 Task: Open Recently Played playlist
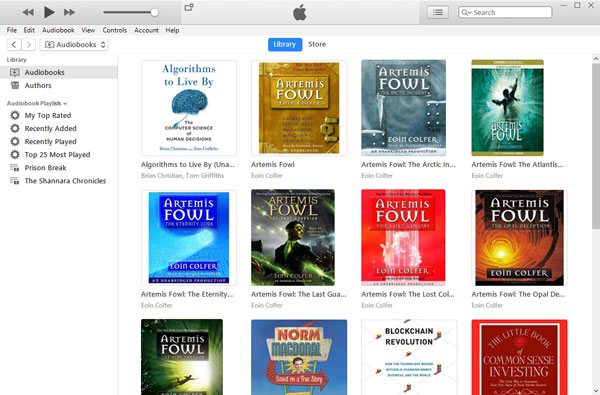pyautogui.click(x=51, y=141)
